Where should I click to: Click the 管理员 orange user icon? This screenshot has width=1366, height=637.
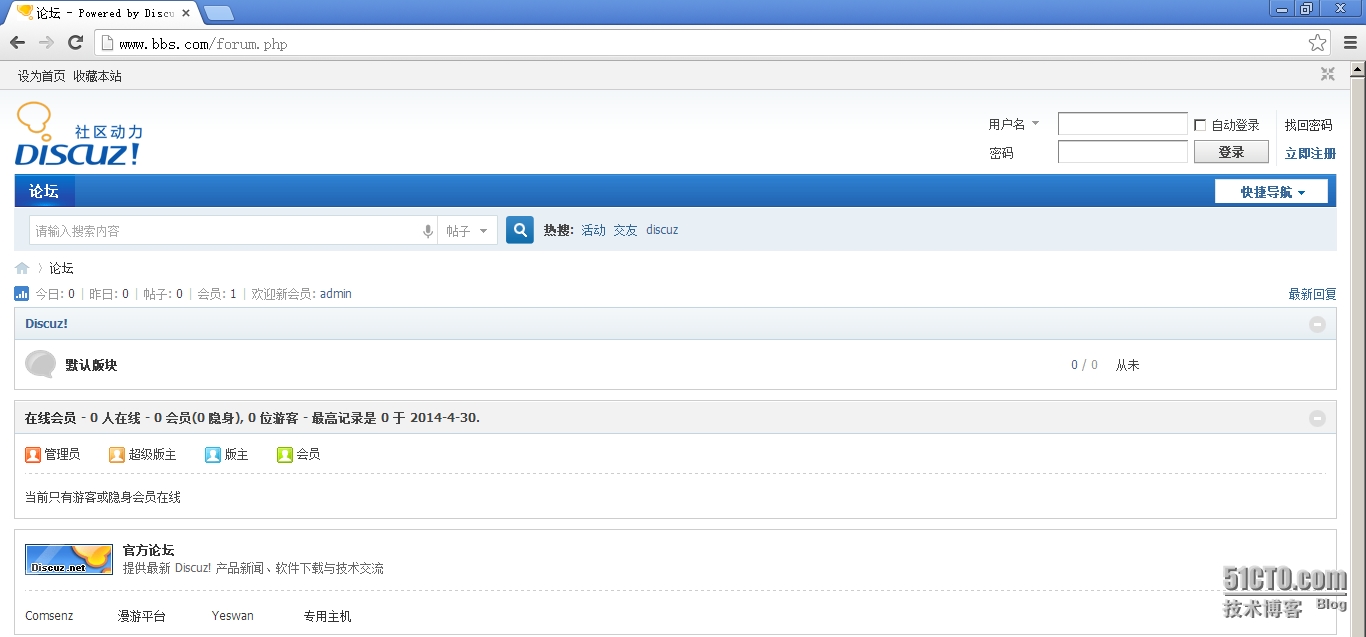[33, 454]
